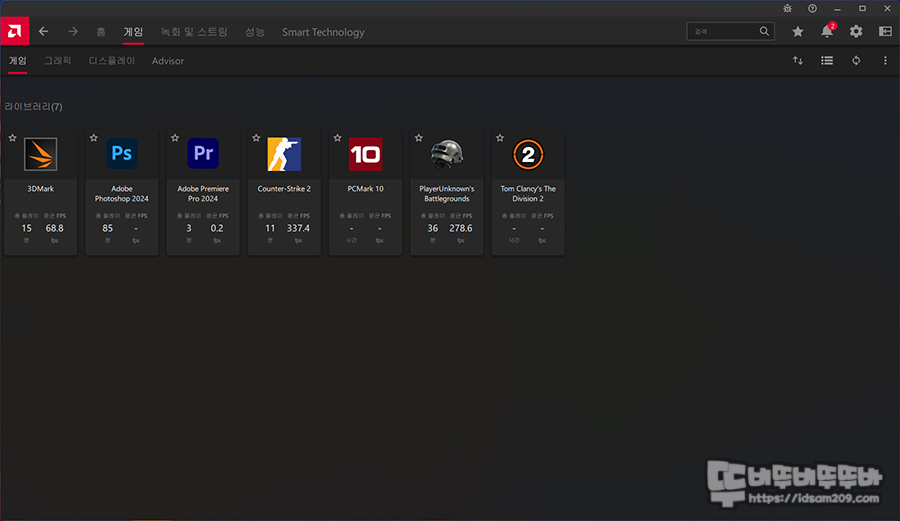The image size is (900, 521).
Task: Click the PCMark 10 title
Action: click(366, 189)
